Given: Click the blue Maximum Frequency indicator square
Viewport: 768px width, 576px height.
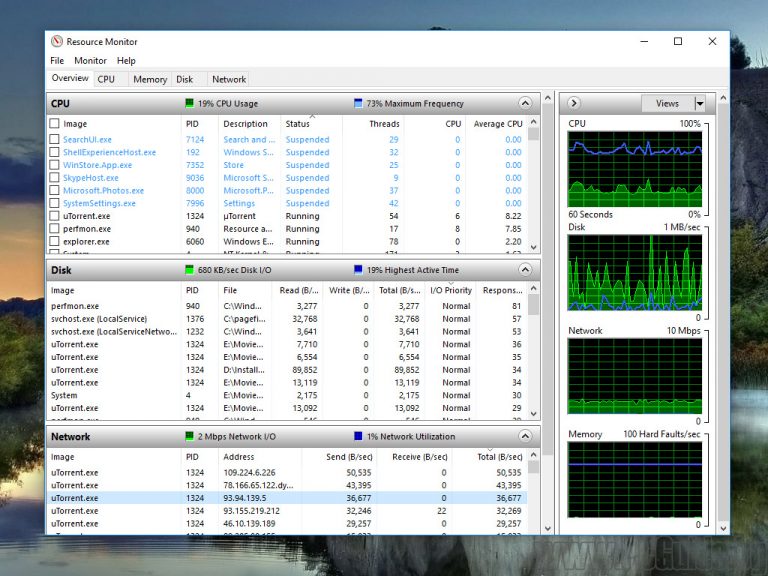Looking at the screenshot, I should 358,103.
